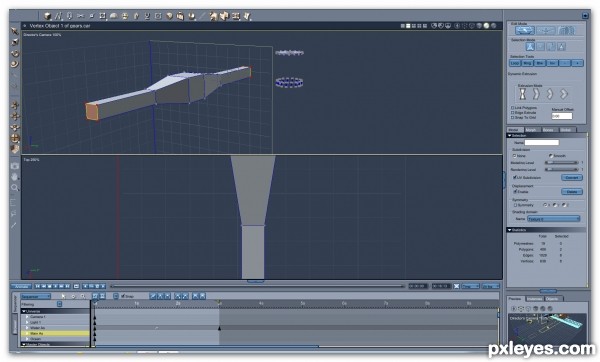Switch to the Global tab
The height and width of the screenshot is (362, 600).
(x=567, y=130)
